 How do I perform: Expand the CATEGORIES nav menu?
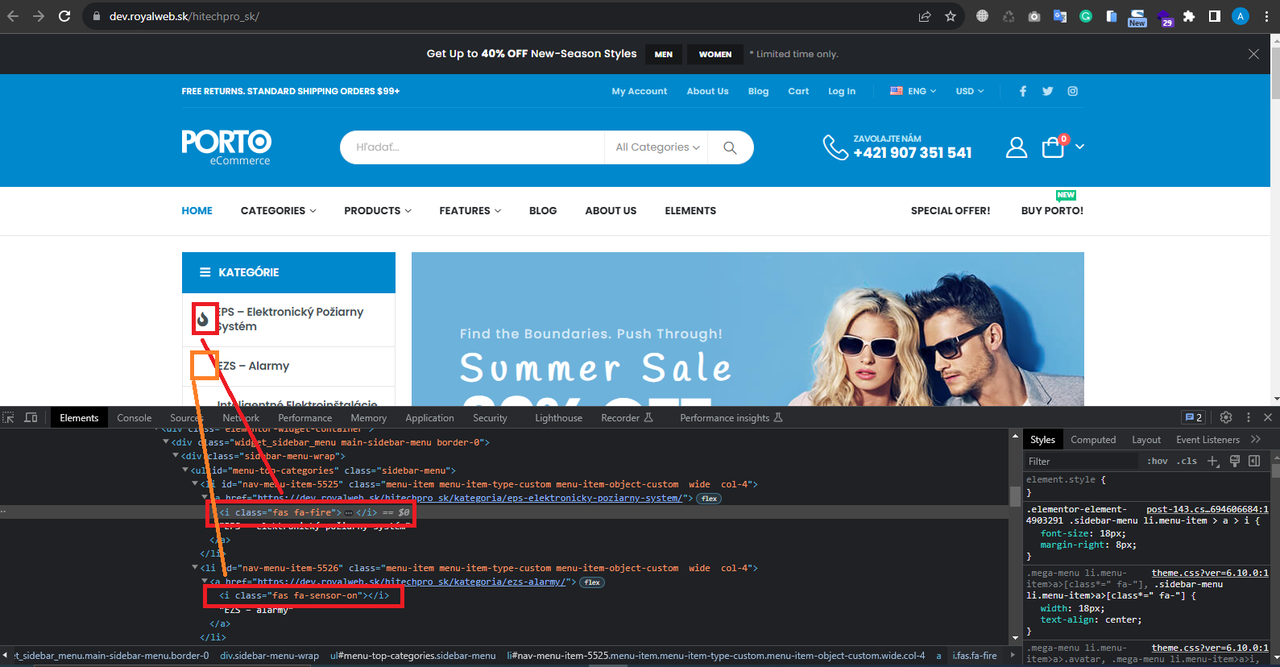(278, 211)
